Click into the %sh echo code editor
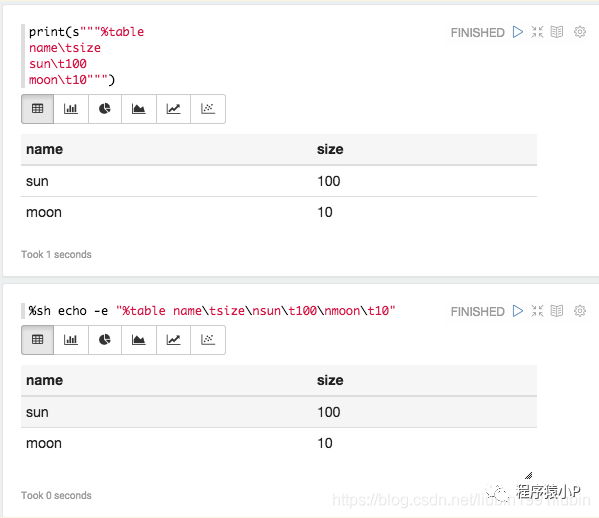Viewport: 599px width, 518px height. click(x=212, y=311)
